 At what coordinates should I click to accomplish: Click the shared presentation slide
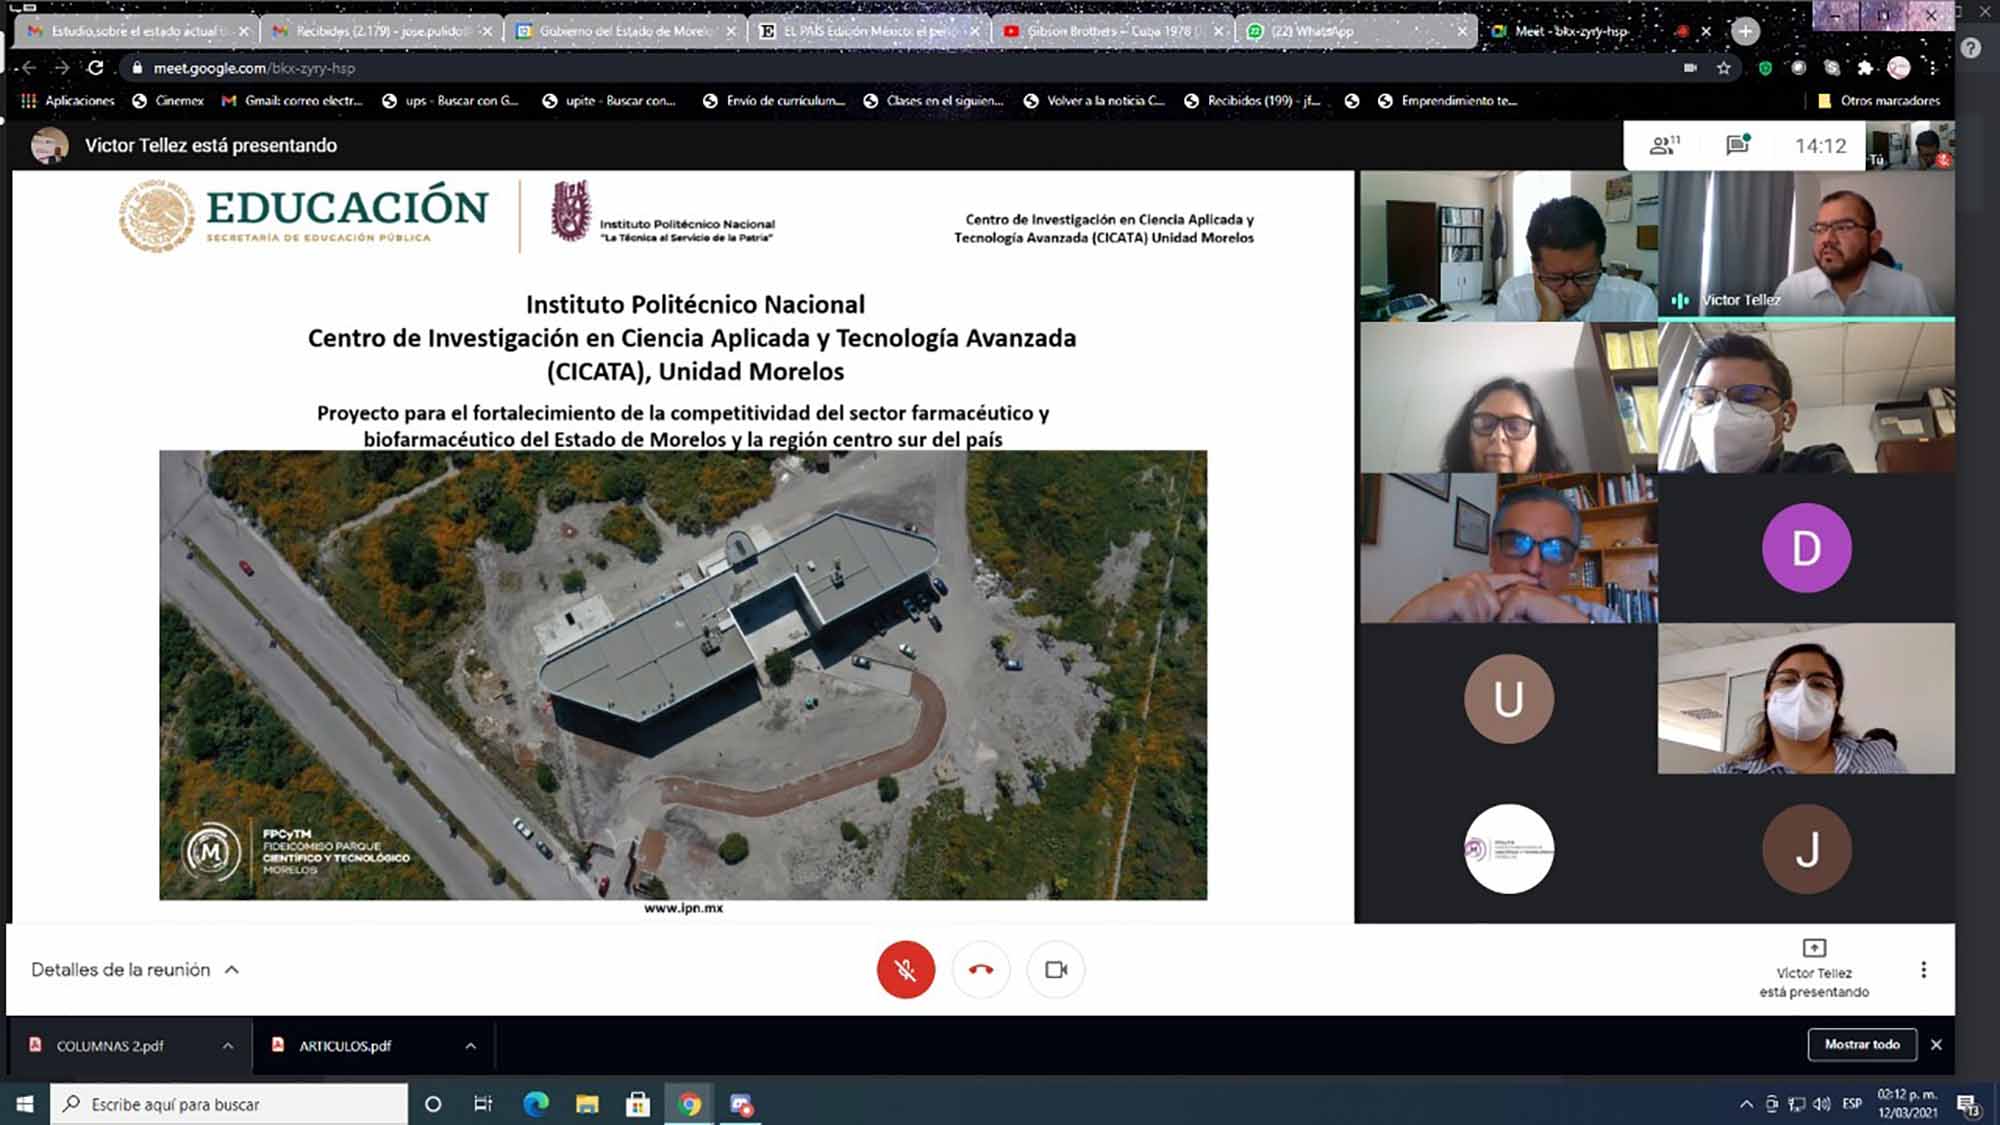[x=683, y=546]
